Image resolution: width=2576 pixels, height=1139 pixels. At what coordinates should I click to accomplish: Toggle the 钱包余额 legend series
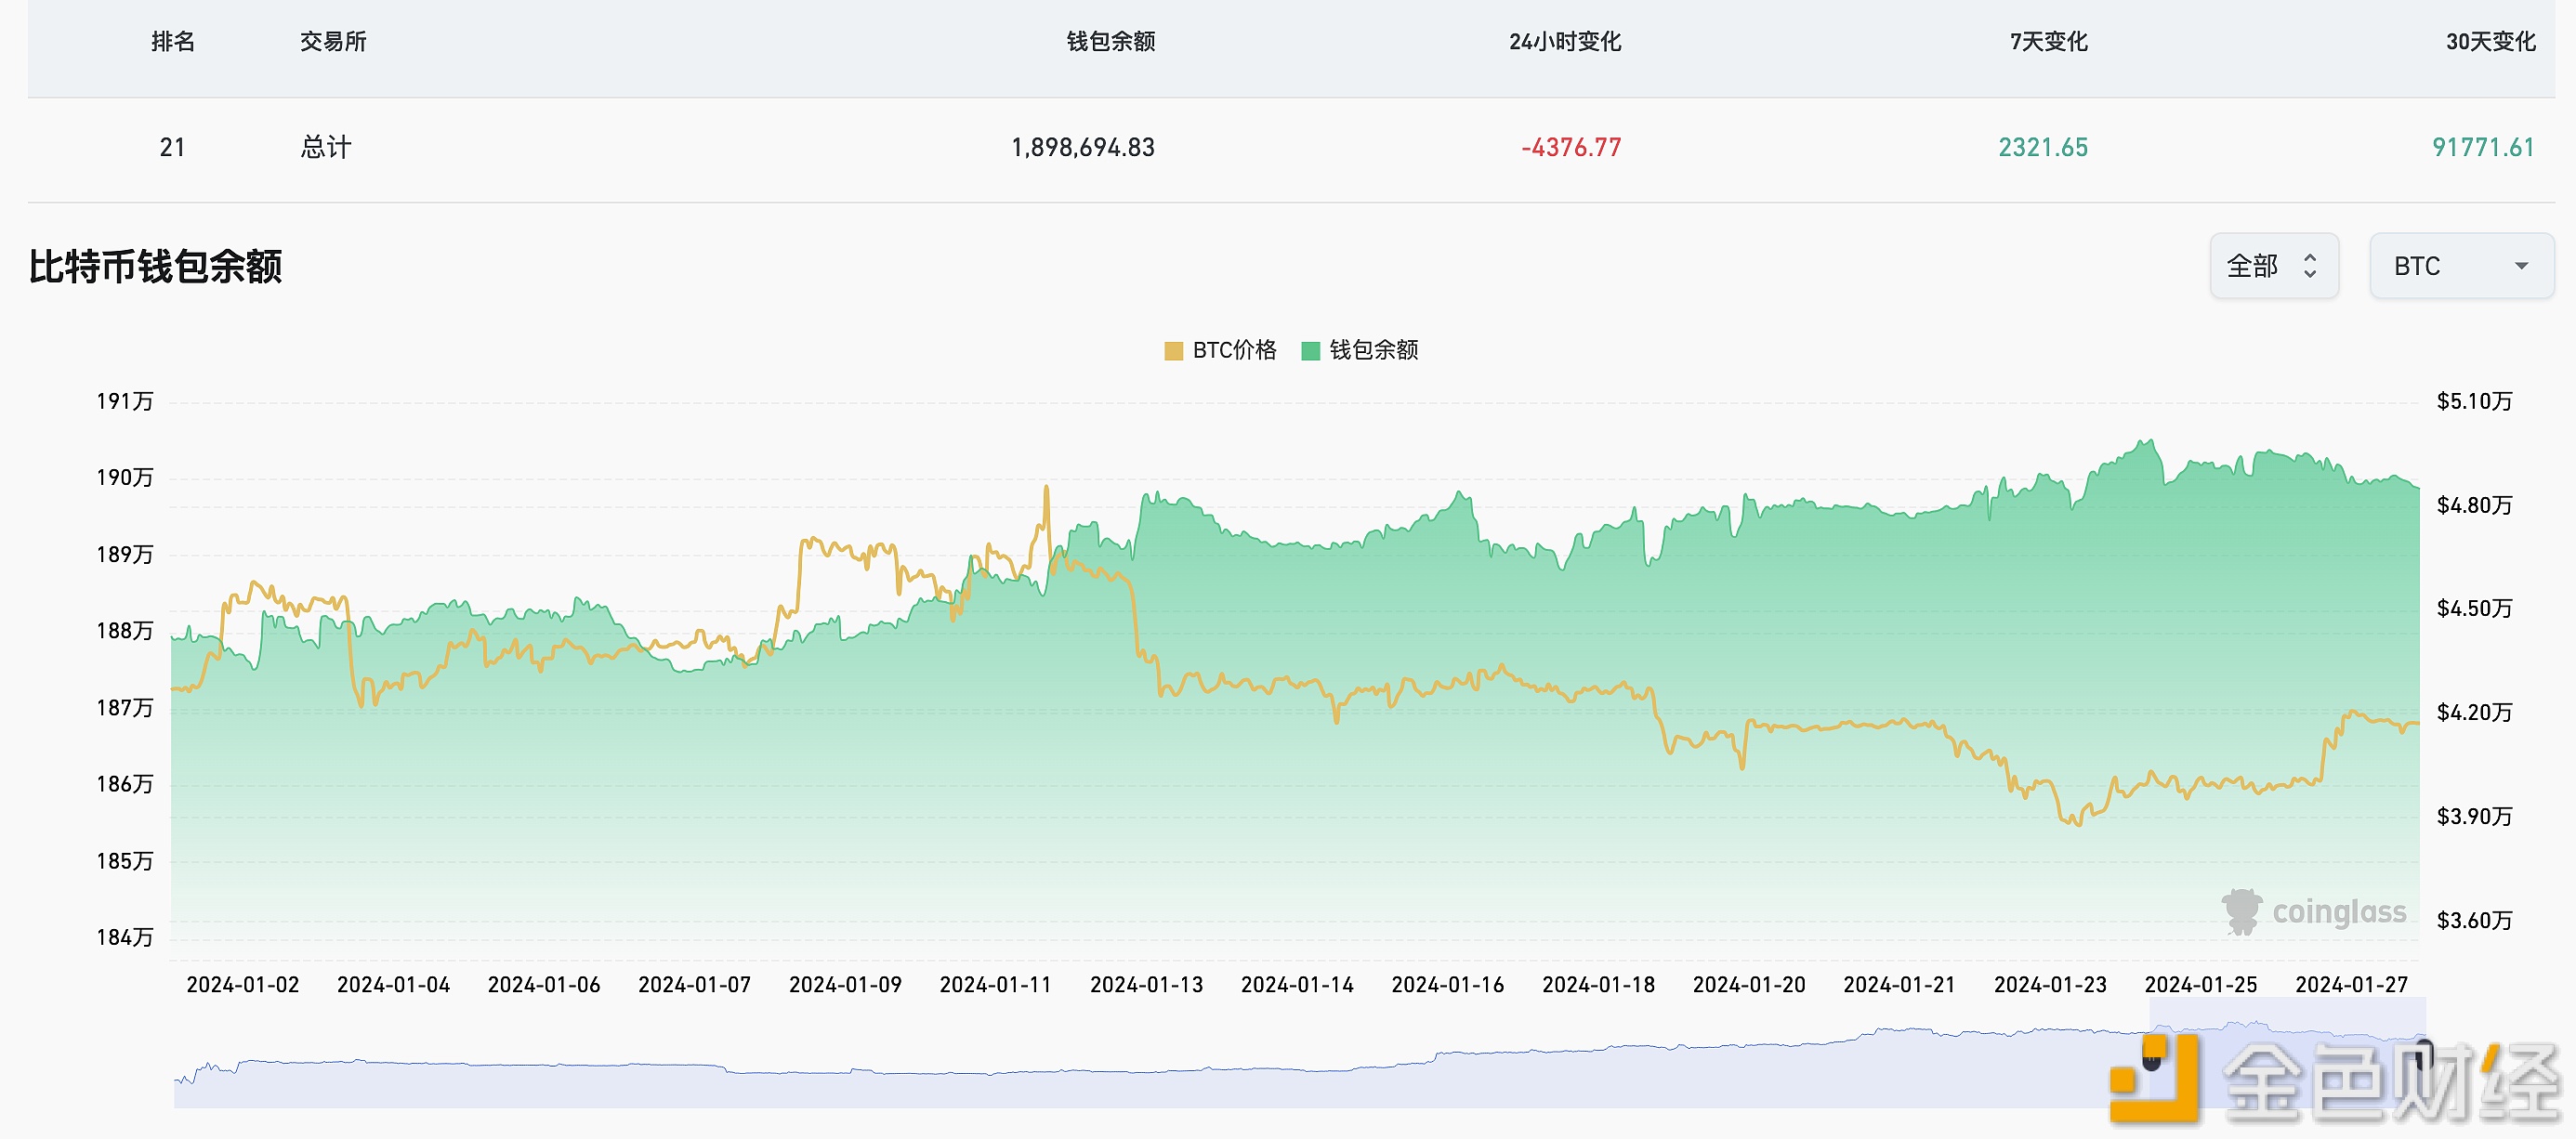pos(1360,350)
